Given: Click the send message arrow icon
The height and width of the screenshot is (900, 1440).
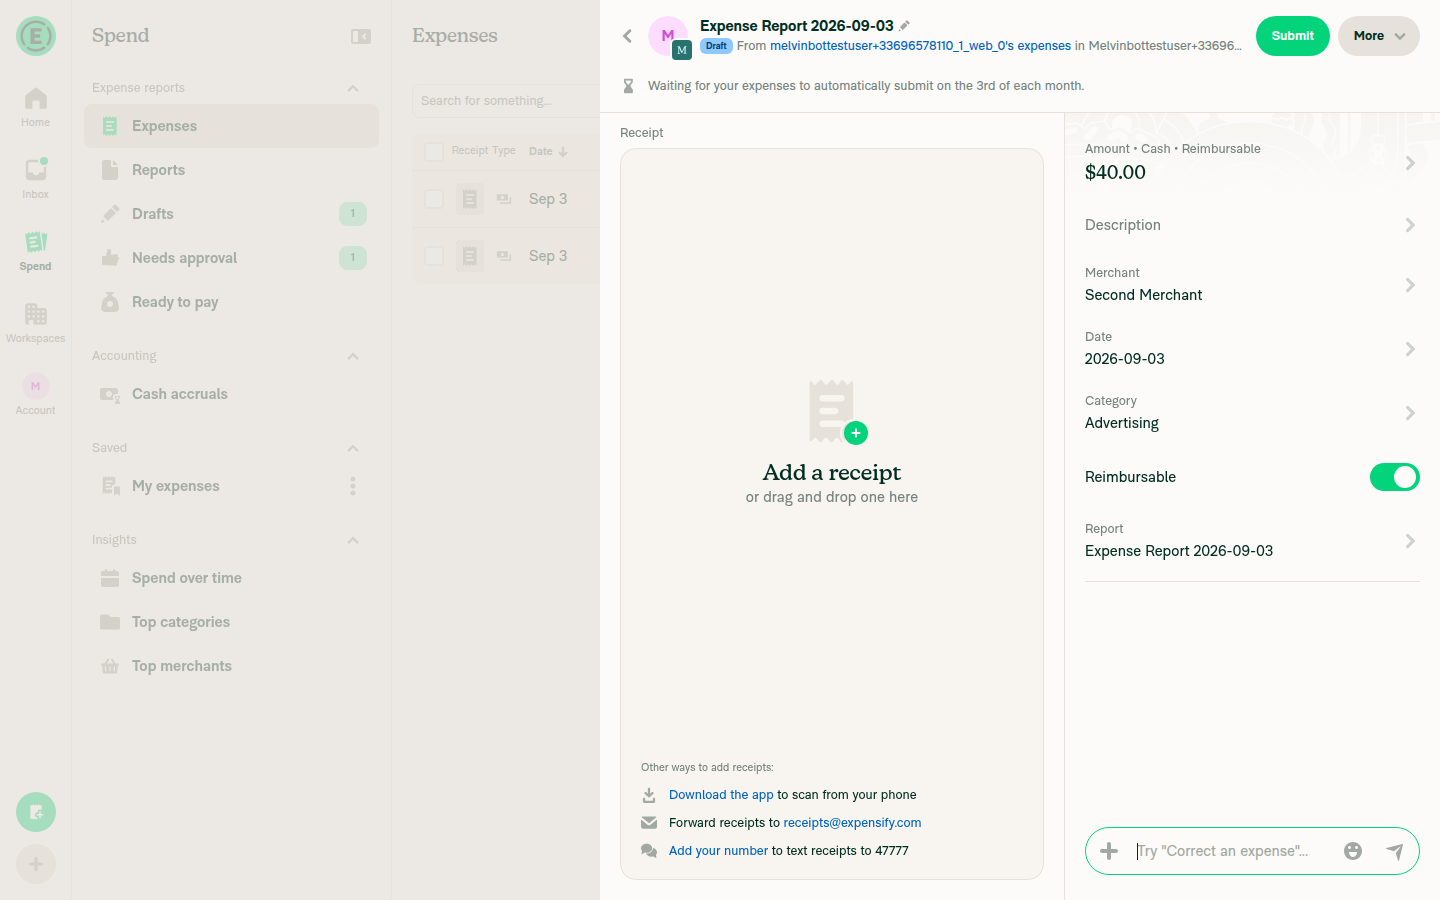Looking at the screenshot, I should pyautogui.click(x=1395, y=851).
